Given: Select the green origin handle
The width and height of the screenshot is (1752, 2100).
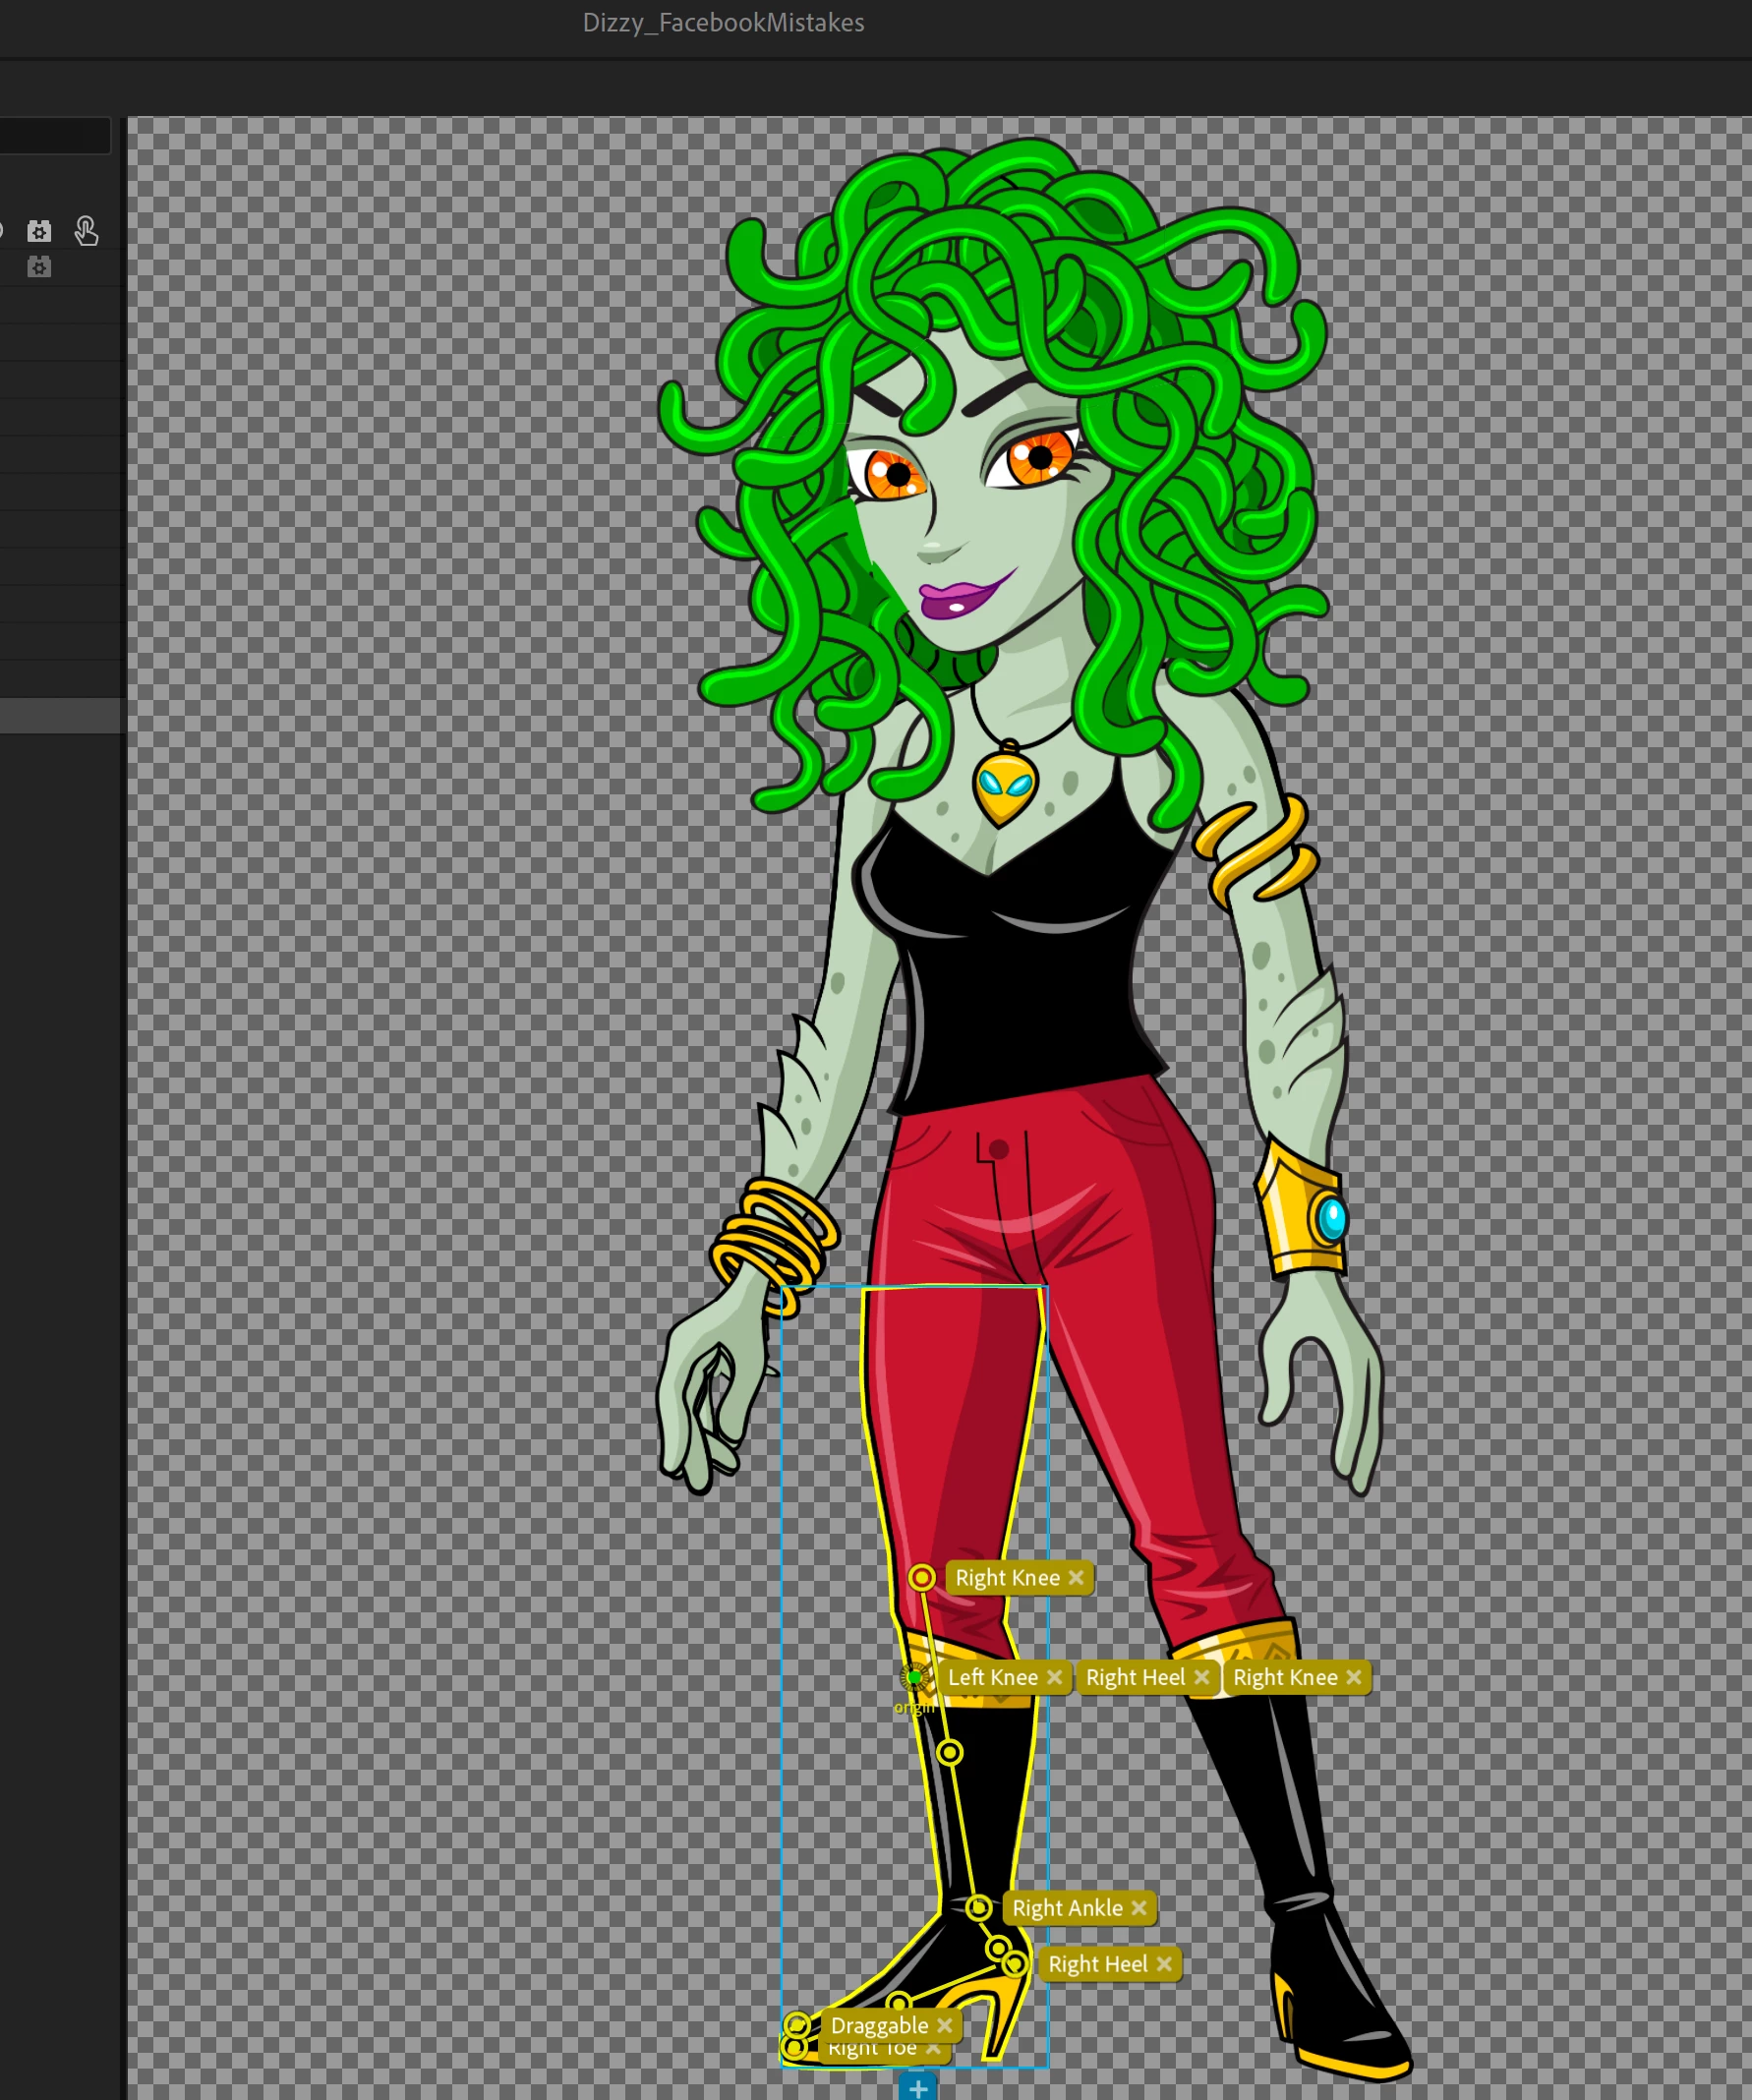Looking at the screenshot, I should click(914, 1677).
